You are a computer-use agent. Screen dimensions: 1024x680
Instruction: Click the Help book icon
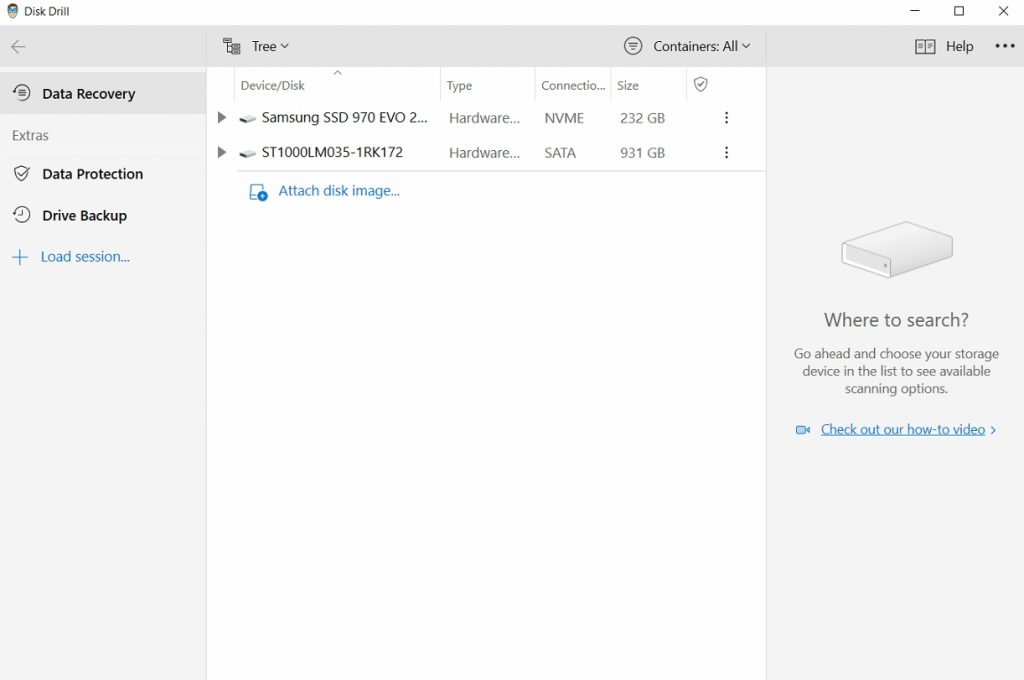pyautogui.click(x=925, y=46)
